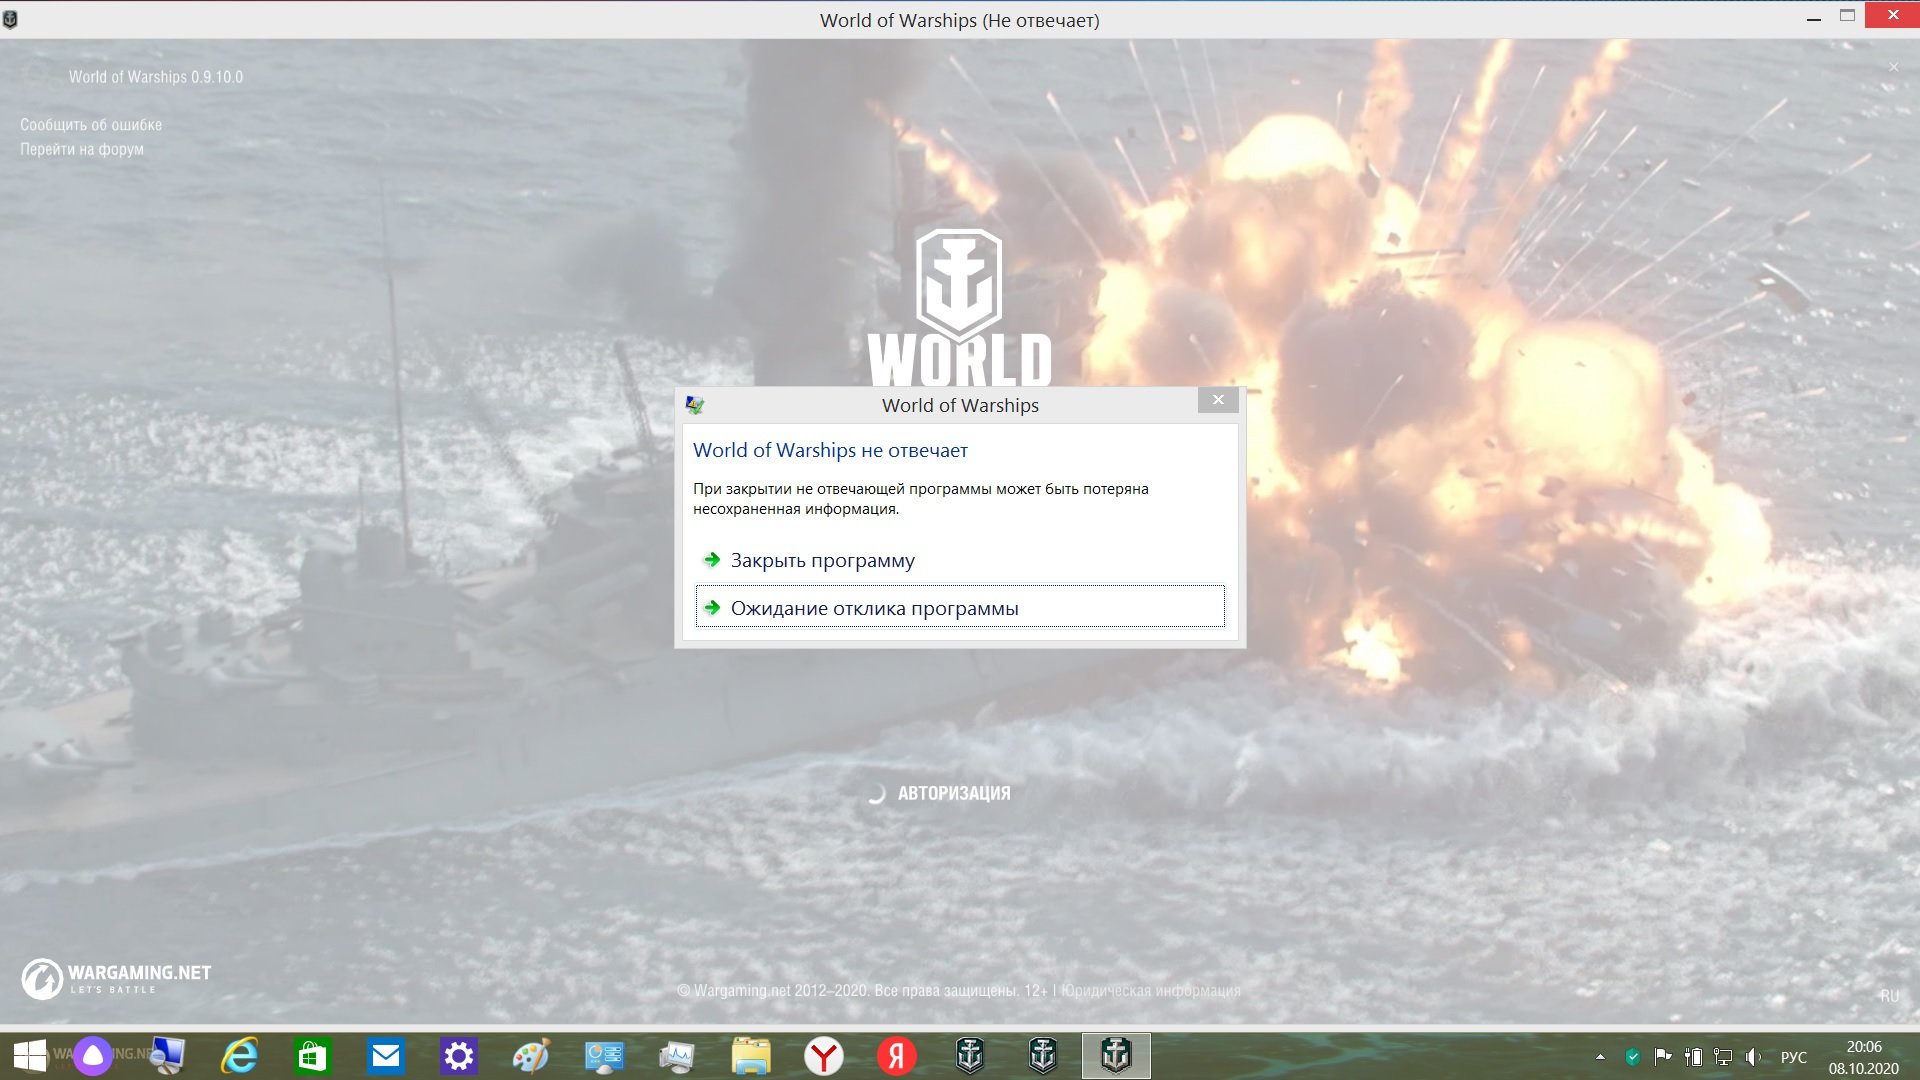
Task: Expand hidden system tray icons arrow
Action: [1600, 1057]
